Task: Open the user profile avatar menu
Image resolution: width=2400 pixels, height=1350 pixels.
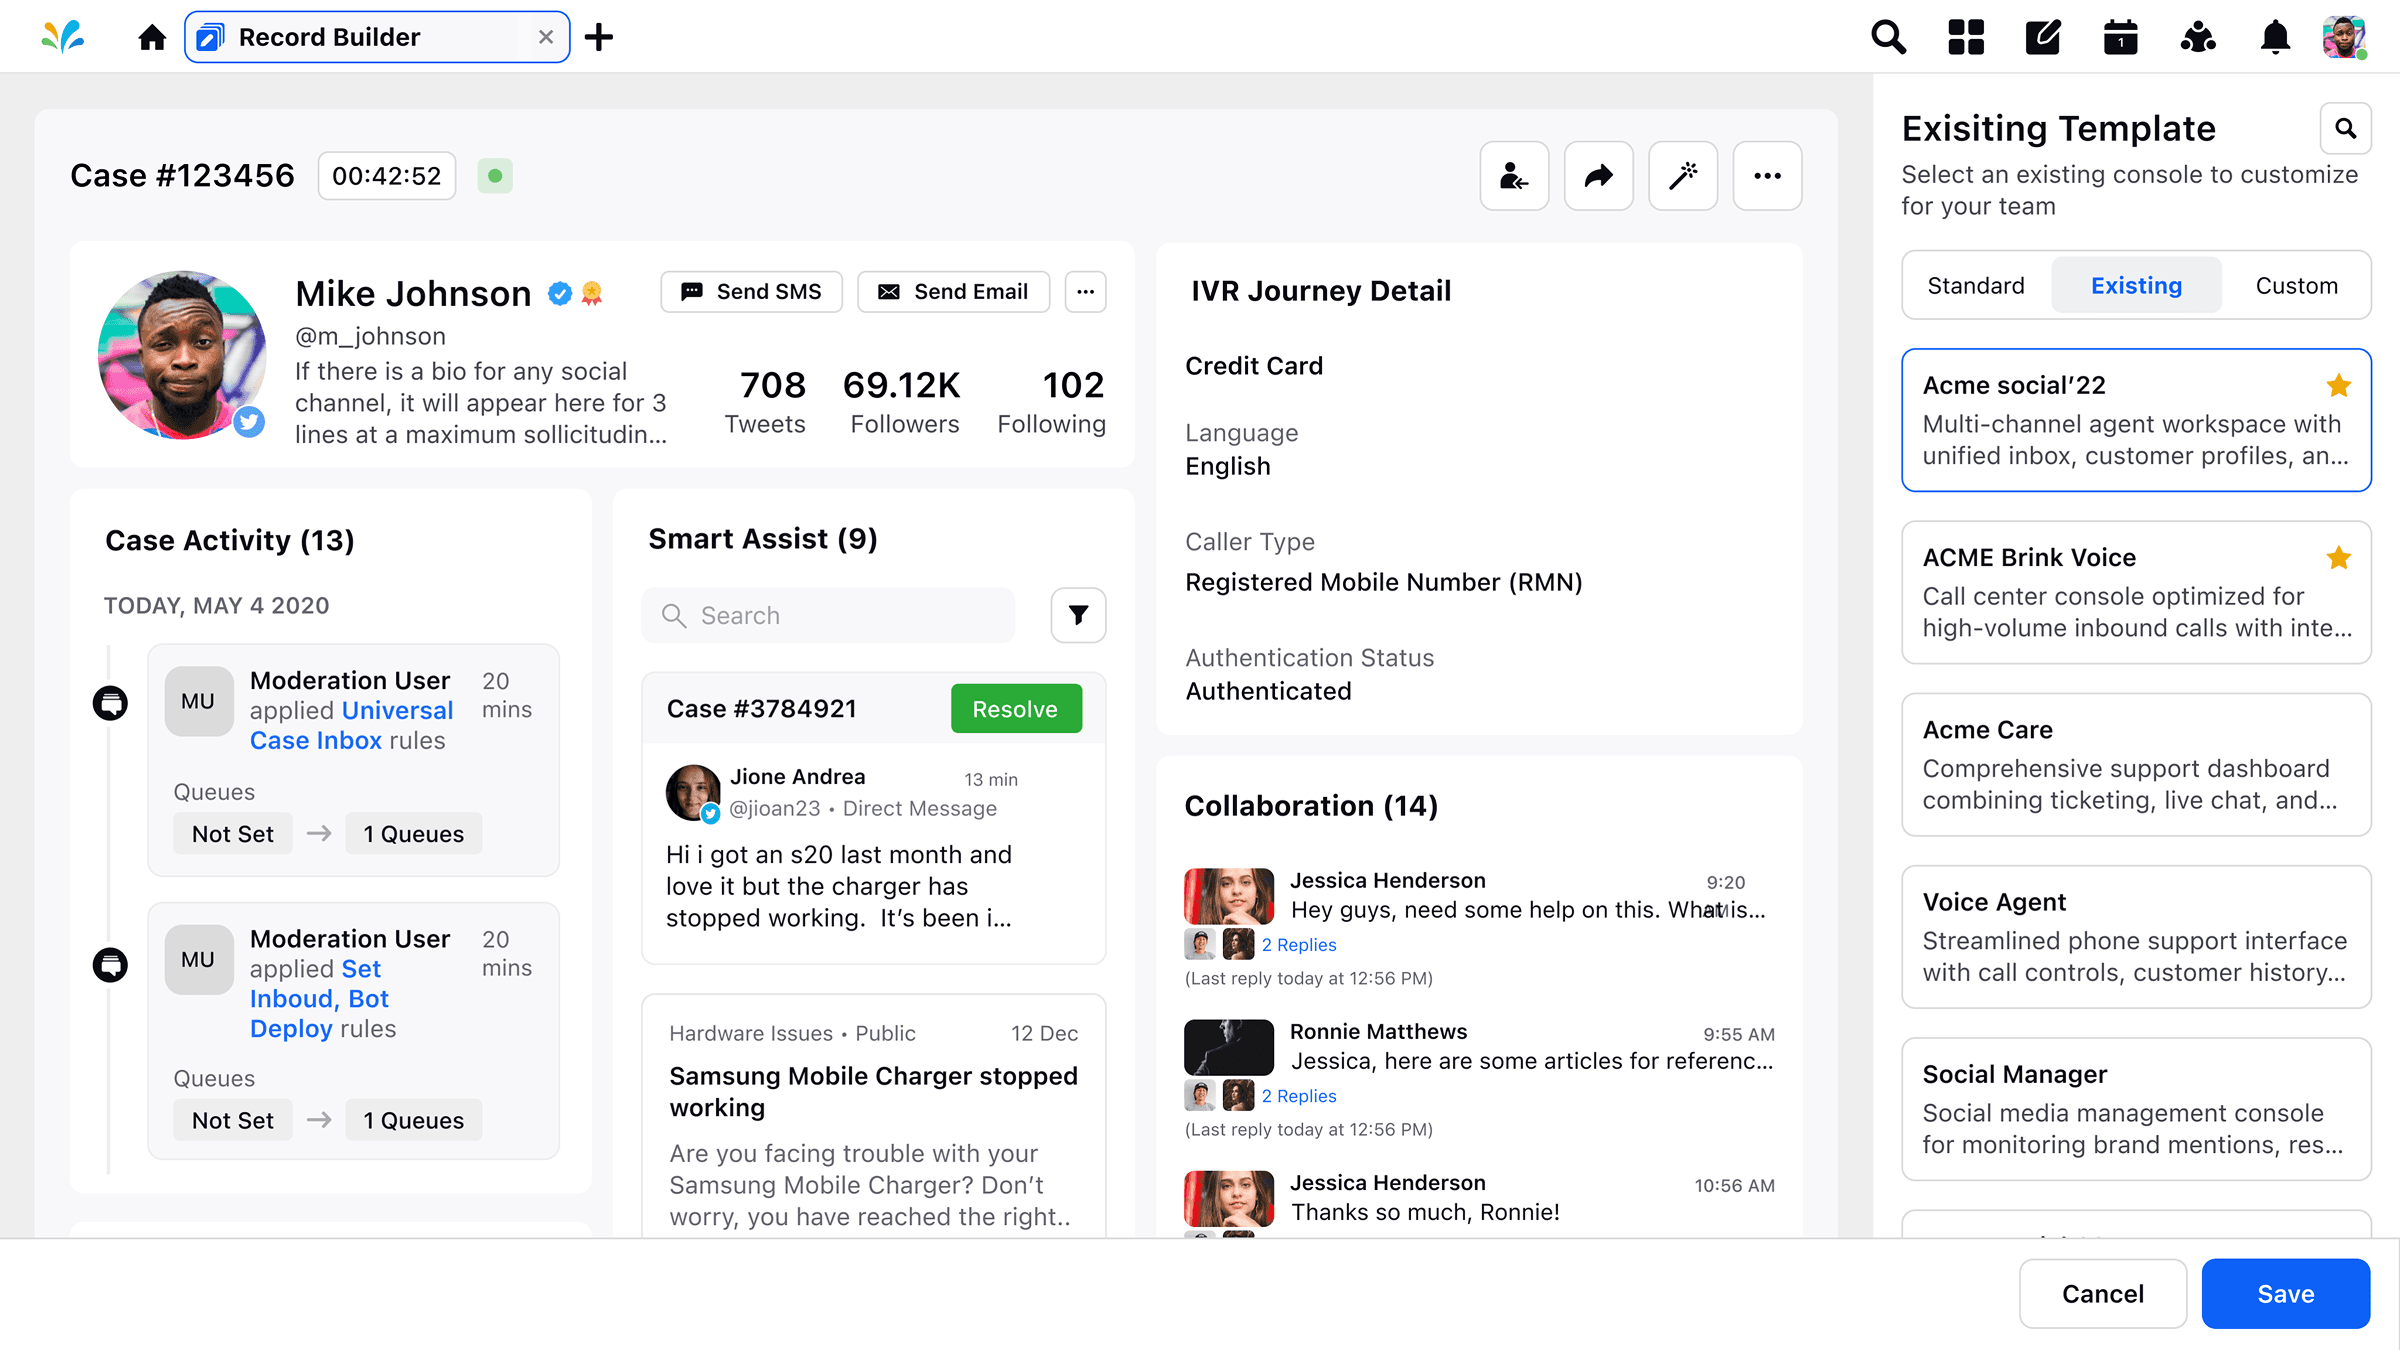Action: point(2344,37)
